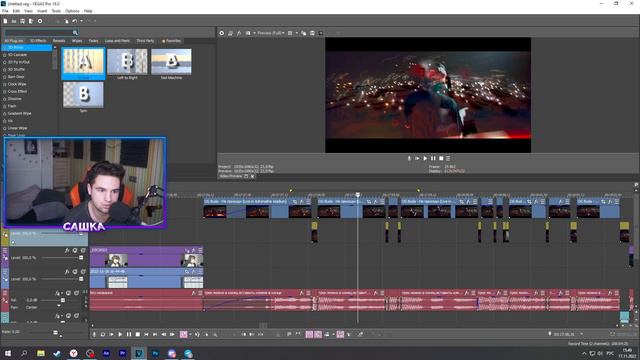This screenshot has width=640, height=360.
Task: Select Gradient Wipe in the transitions list
Action: pyautogui.click(x=20, y=113)
